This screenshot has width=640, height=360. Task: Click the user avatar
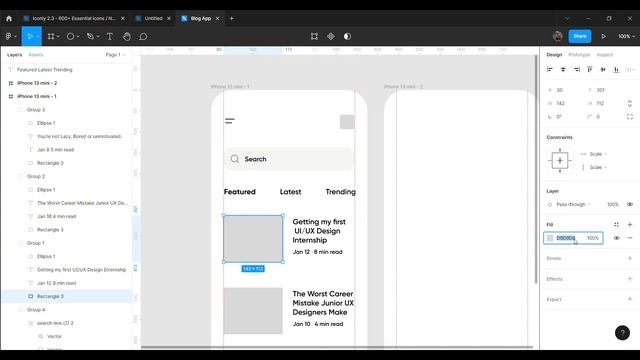(558, 36)
